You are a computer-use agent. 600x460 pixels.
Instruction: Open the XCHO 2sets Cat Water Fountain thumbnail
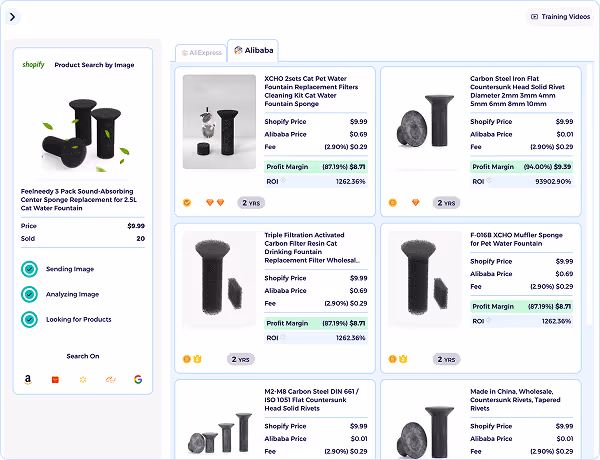pyautogui.click(x=219, y=122)
